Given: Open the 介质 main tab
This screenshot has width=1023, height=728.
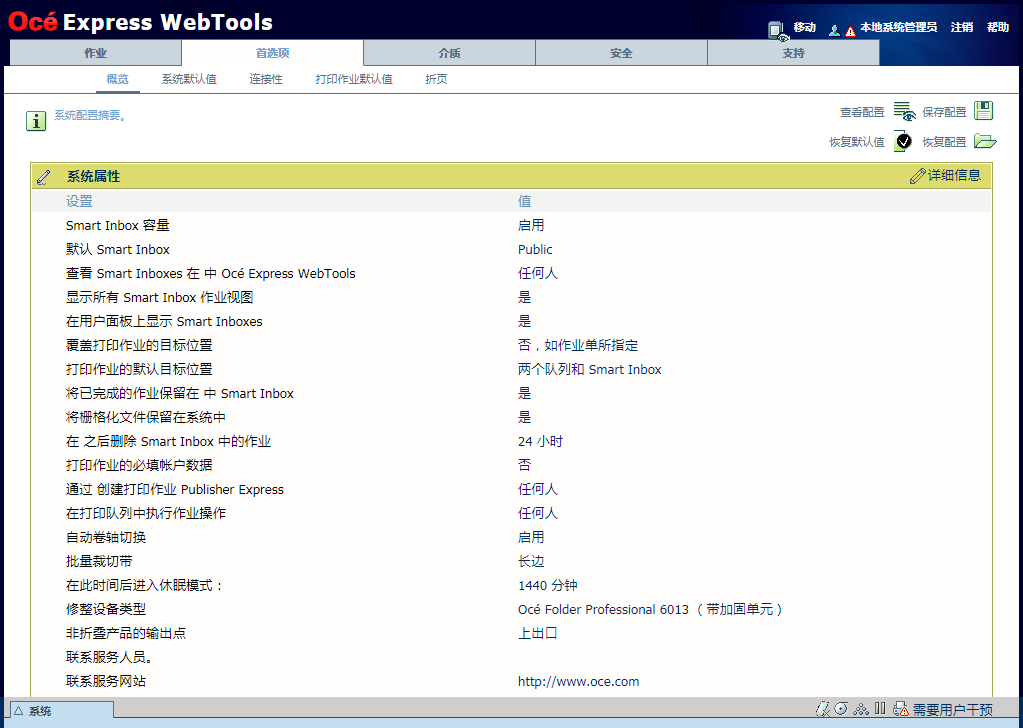Looking at the screenshot, I should [449, 53].
